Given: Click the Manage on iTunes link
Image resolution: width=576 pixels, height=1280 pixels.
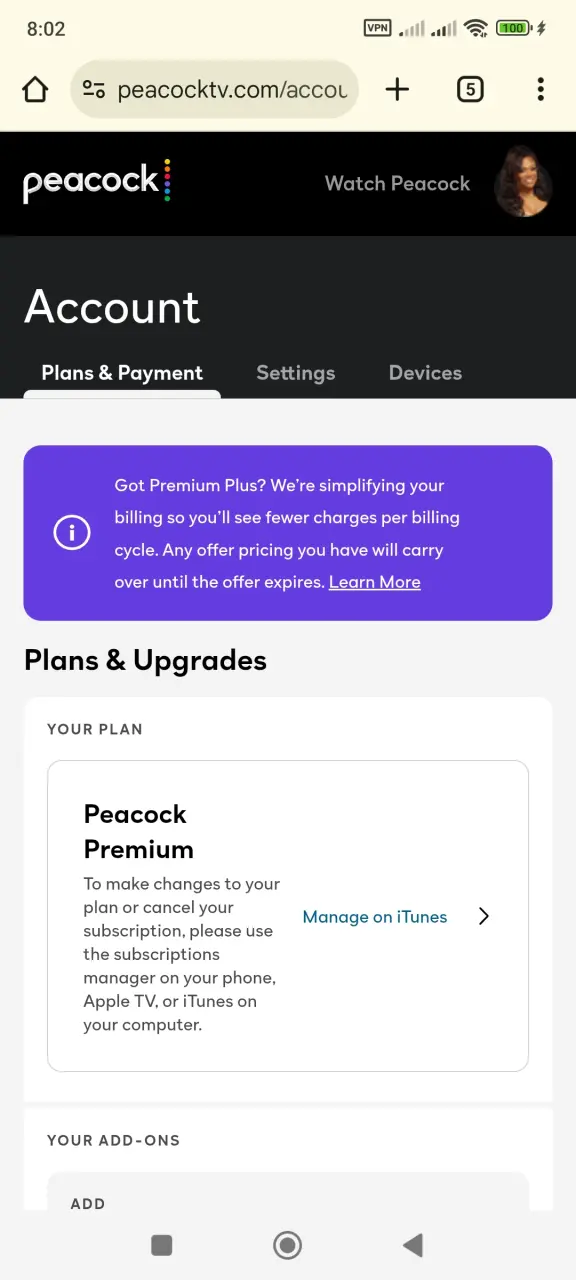Looking at the screenshot, I should [x=375, y=916].
